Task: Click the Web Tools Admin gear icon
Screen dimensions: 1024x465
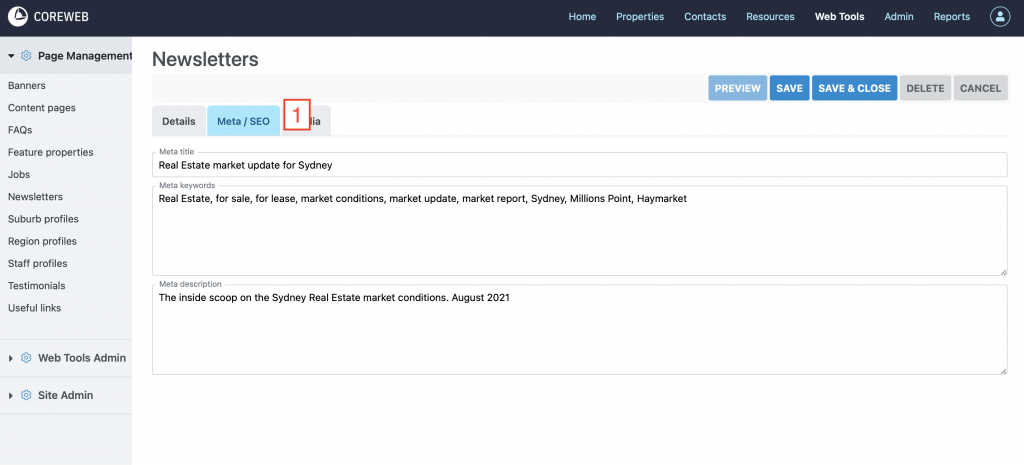Action: tap(26, 358)
